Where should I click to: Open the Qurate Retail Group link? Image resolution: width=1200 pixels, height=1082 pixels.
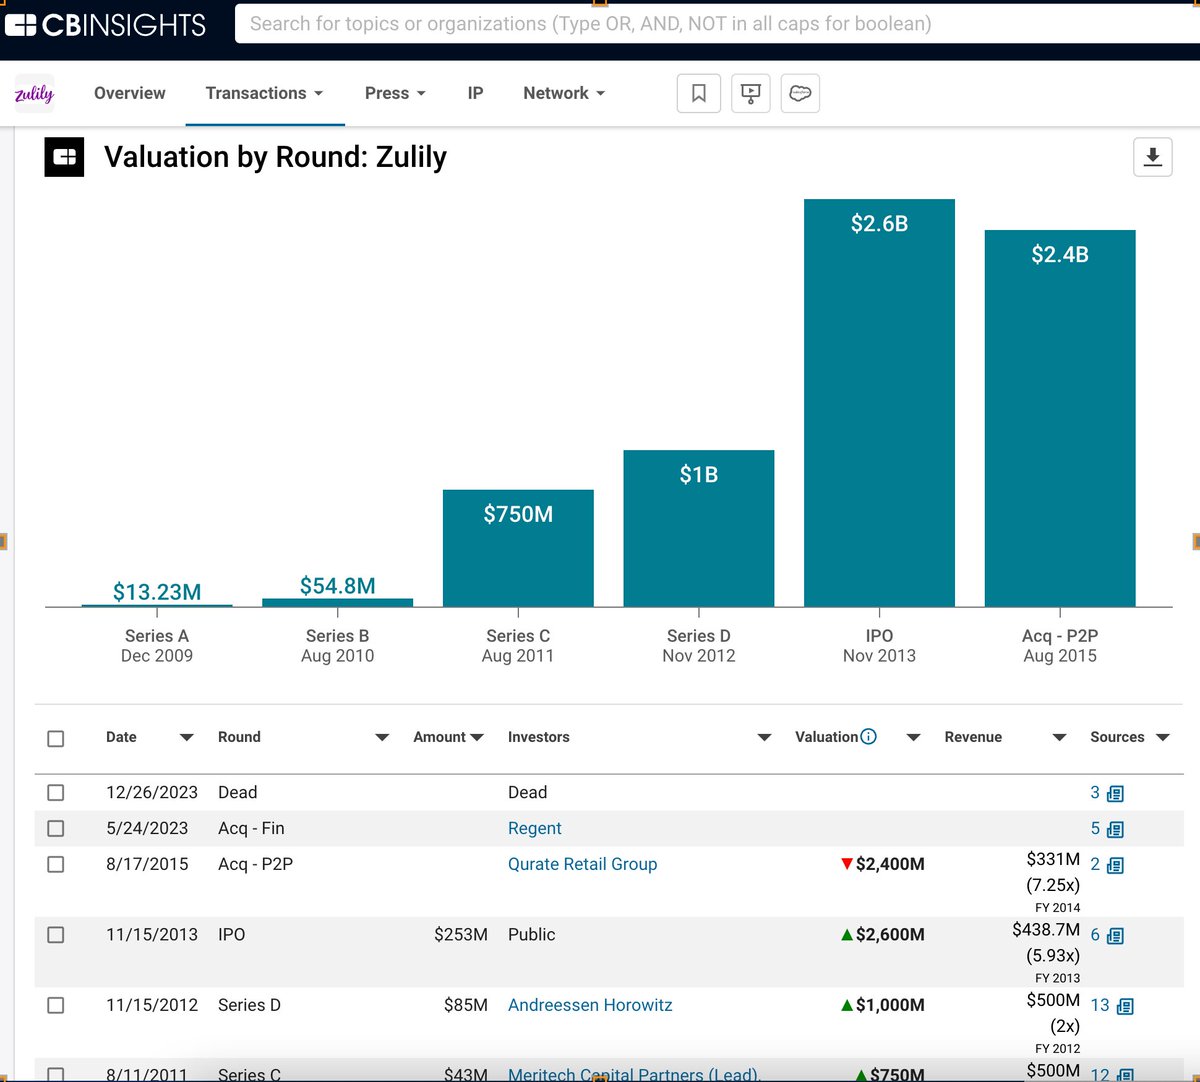tap(582, 864)
